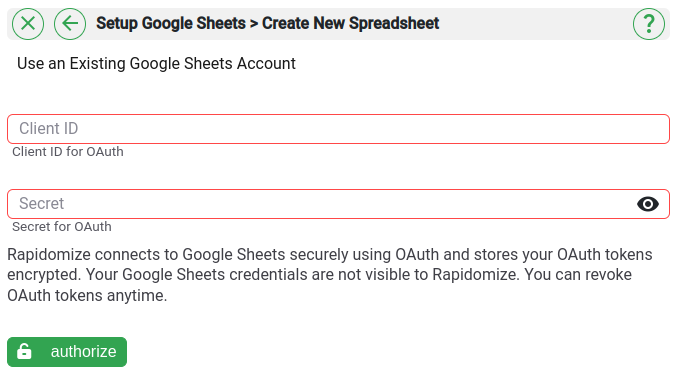This screenshot has height=389, width=676.
Task: Focus the Secret input field
Action: [x=338, y=204]
